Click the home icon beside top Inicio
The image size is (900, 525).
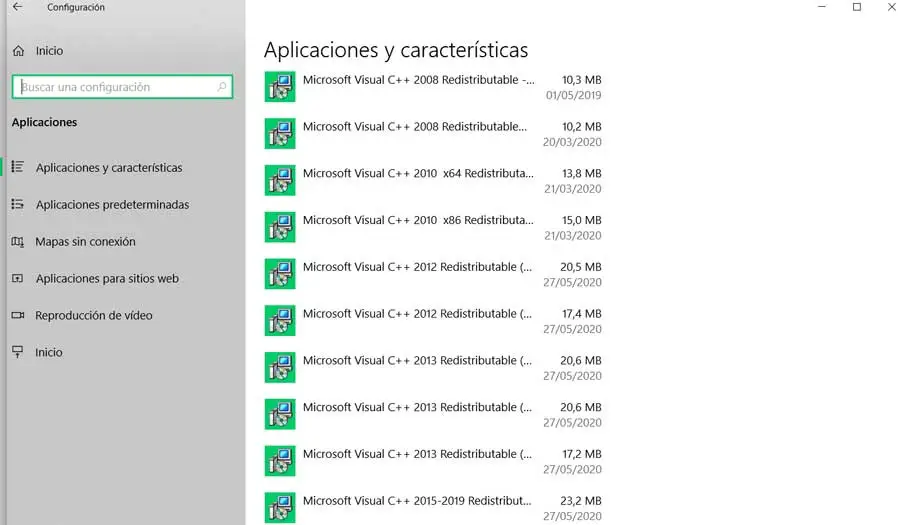point(18,51)
